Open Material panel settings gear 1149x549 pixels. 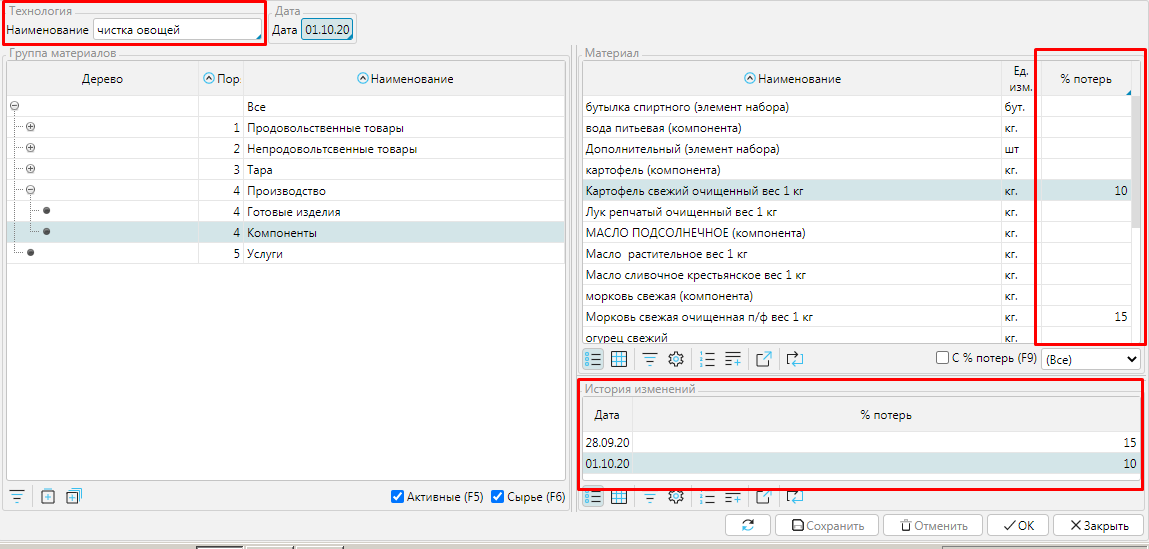tap(675, 359)
